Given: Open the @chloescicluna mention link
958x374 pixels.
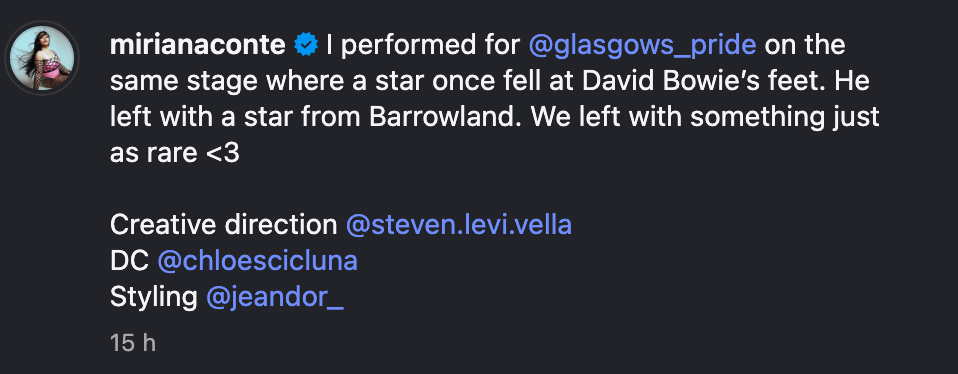Looking at the screenshot, I should [257, 261].
